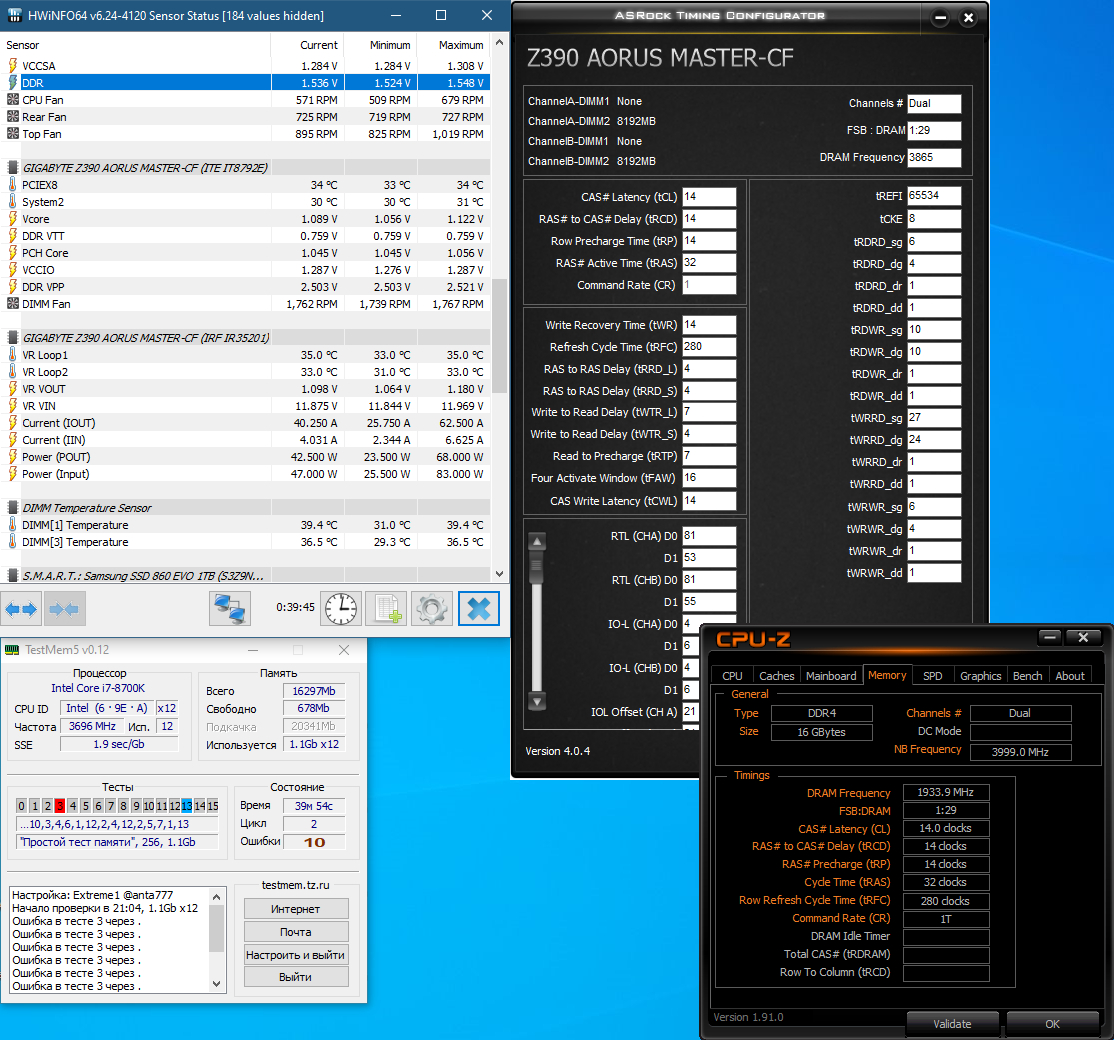The image size is (1114, 1040).
Task: Click the thermometer icon beside PCIEX8
Action: (x=12, y=185)
